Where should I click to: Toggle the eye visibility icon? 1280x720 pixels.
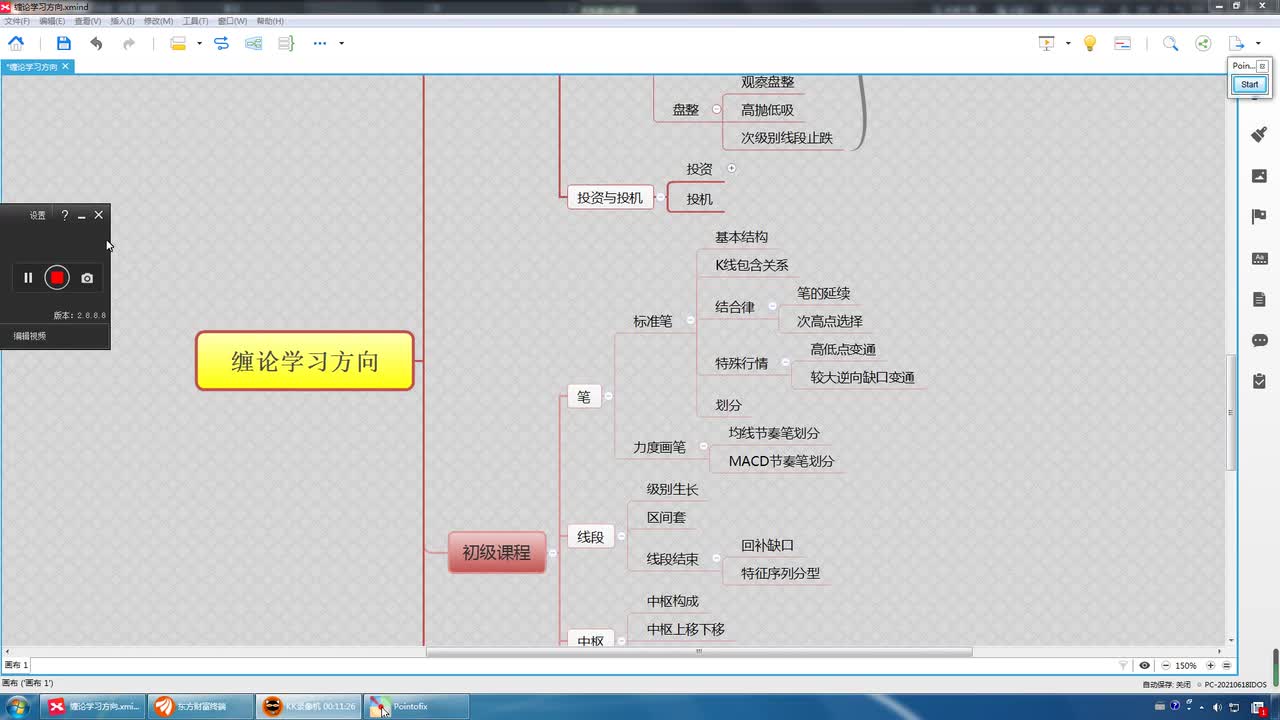[x=1144, y=665]
